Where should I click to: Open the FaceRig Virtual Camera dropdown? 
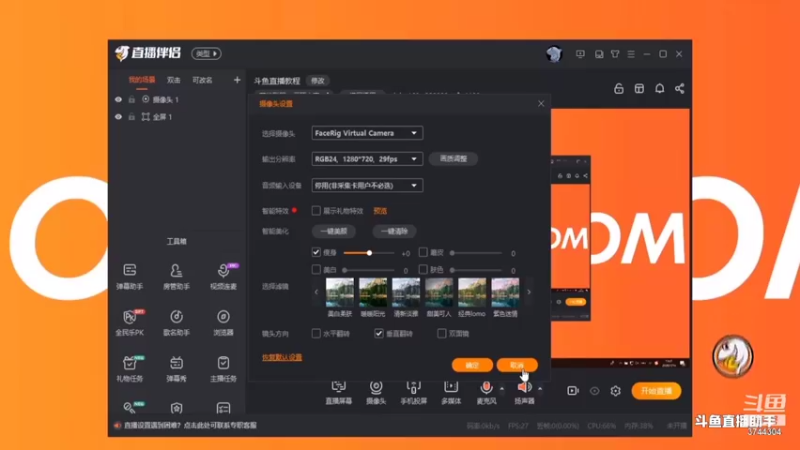(367, 133)
